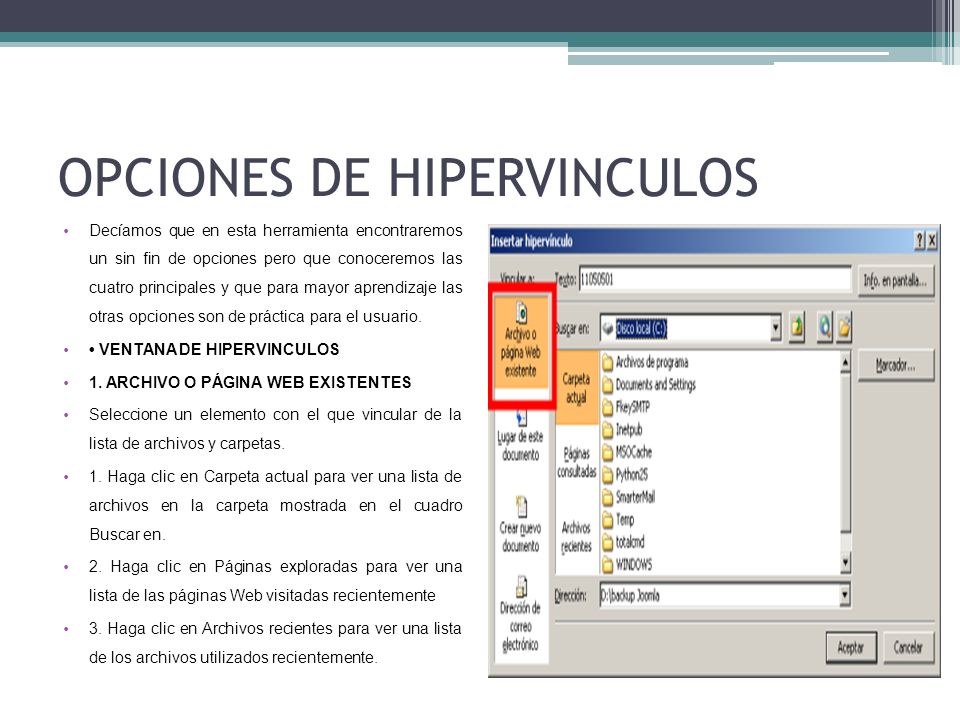The width and height of the screenshot is (960, 720).
Task: Open the Carpeta actual tab
Action: click(x=577, y=388)
